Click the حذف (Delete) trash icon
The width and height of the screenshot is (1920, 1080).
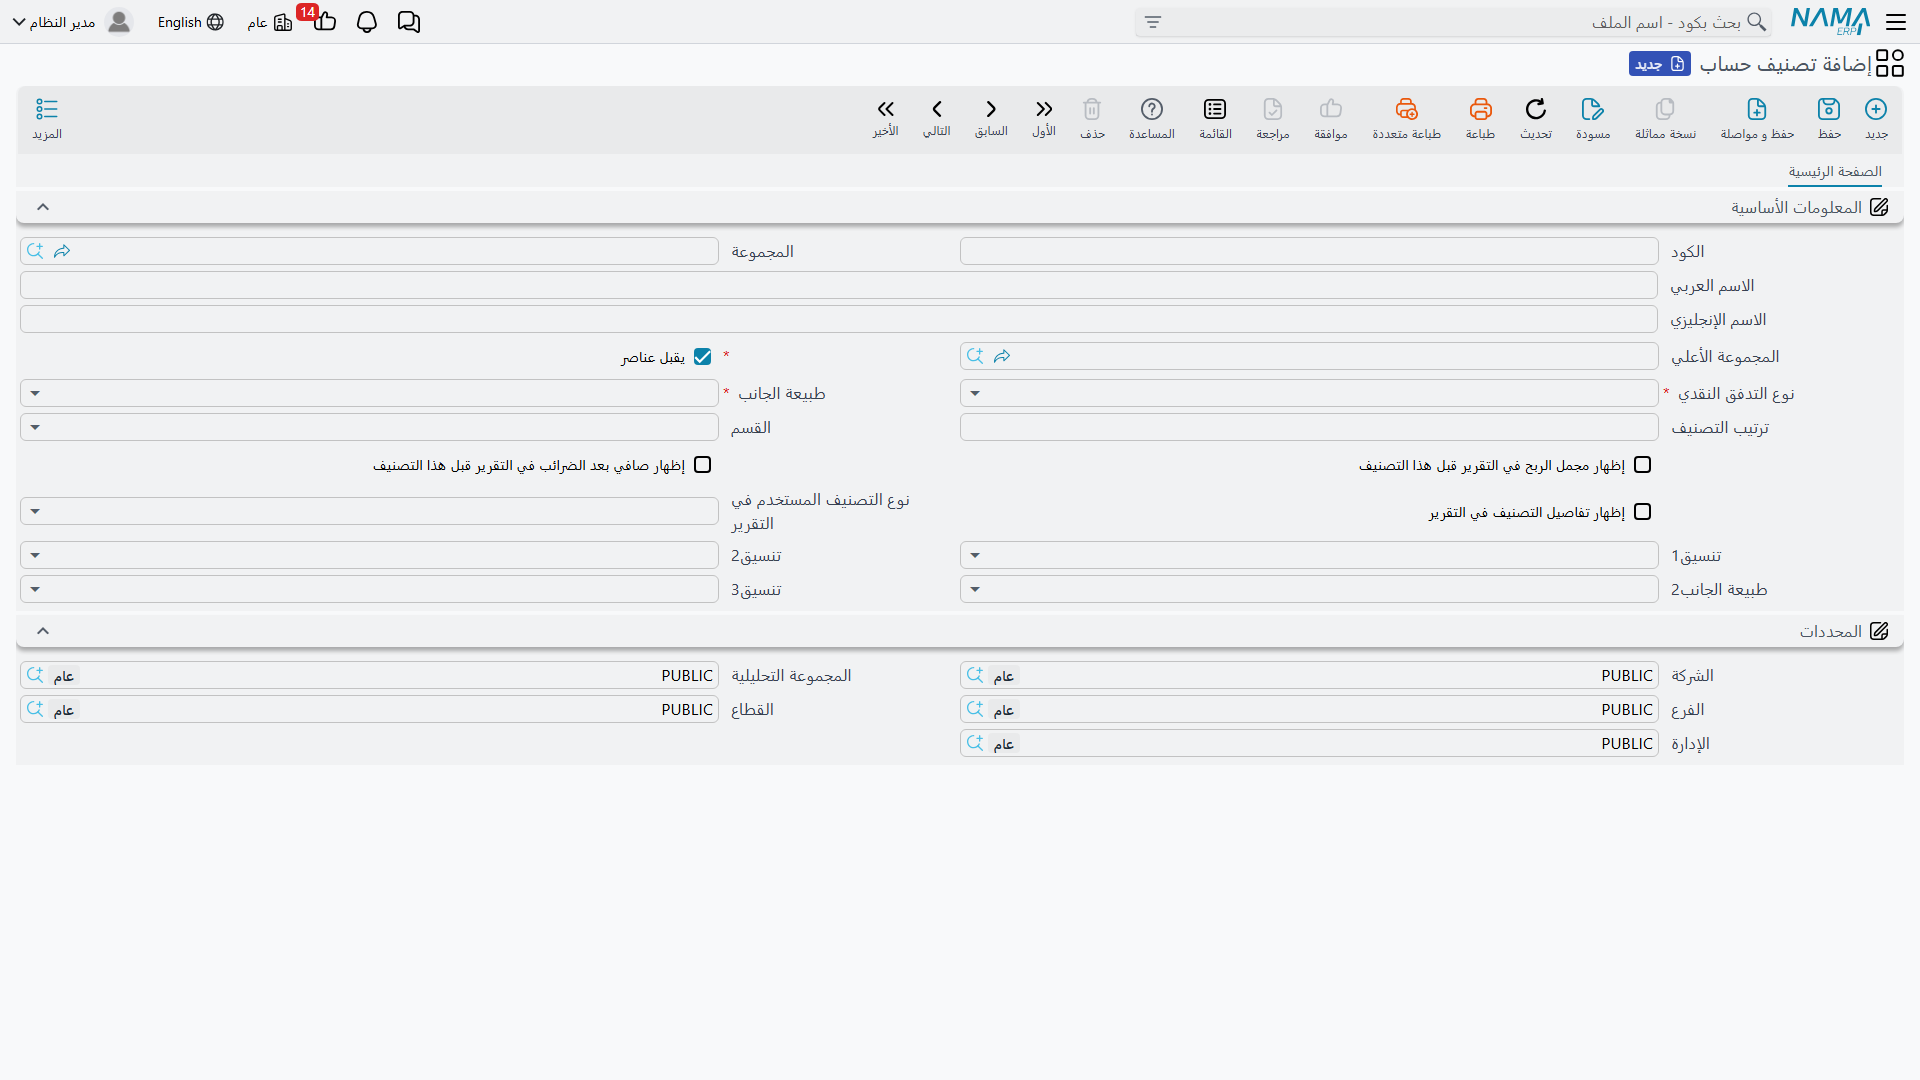pos(1092,109)
